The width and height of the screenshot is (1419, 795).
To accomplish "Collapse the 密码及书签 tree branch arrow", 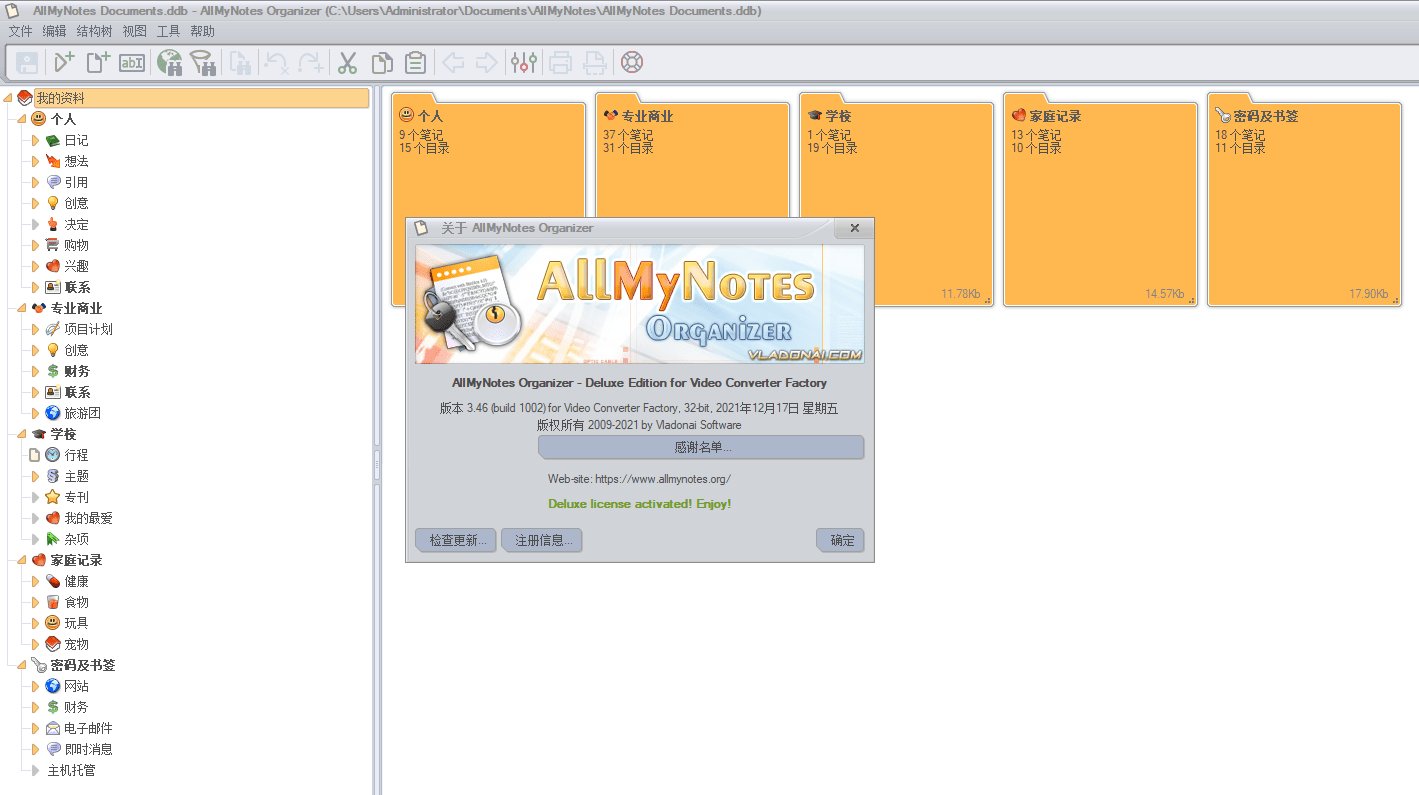I will (22, 665).
